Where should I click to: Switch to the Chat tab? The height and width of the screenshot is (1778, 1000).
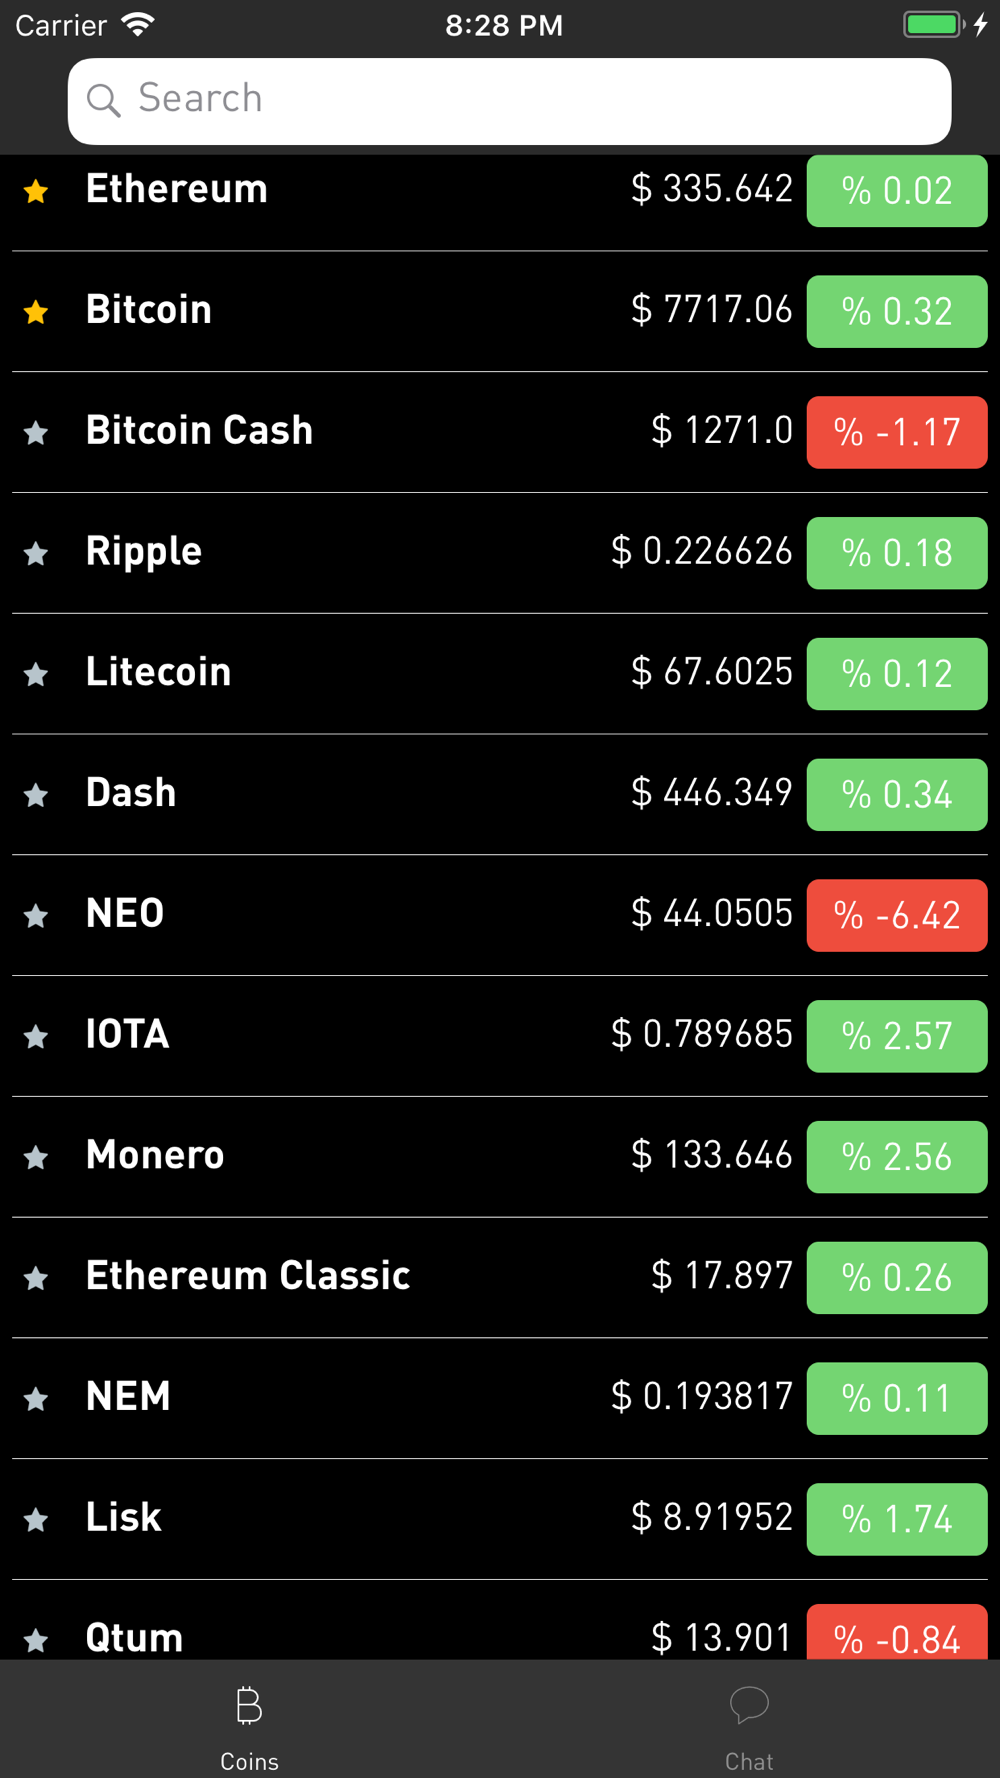click(749, 1722)
